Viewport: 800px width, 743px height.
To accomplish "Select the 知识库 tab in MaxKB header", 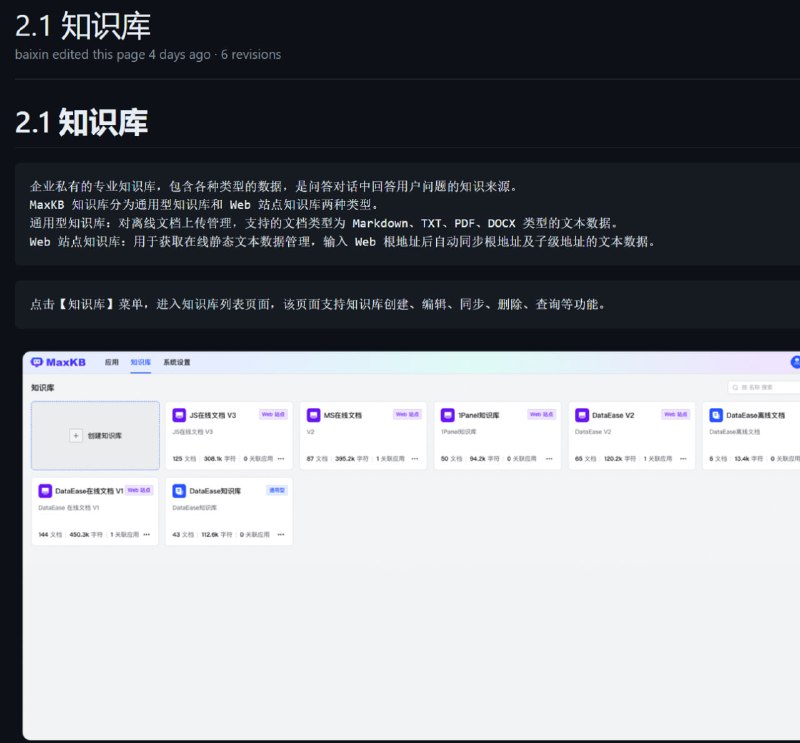I will (x=141, y=362).
